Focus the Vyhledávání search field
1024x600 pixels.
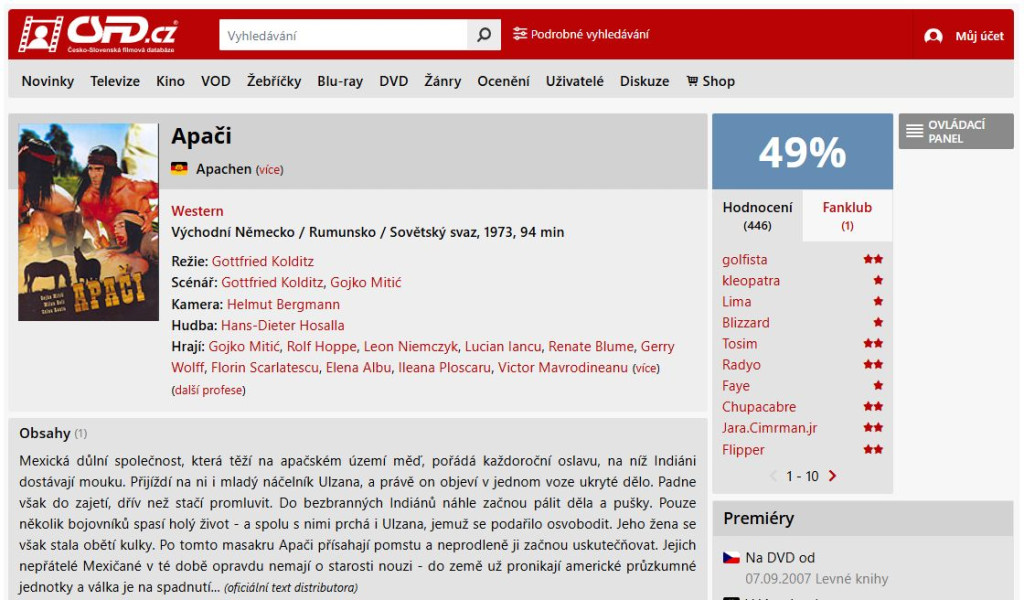(x=344, y=35)
